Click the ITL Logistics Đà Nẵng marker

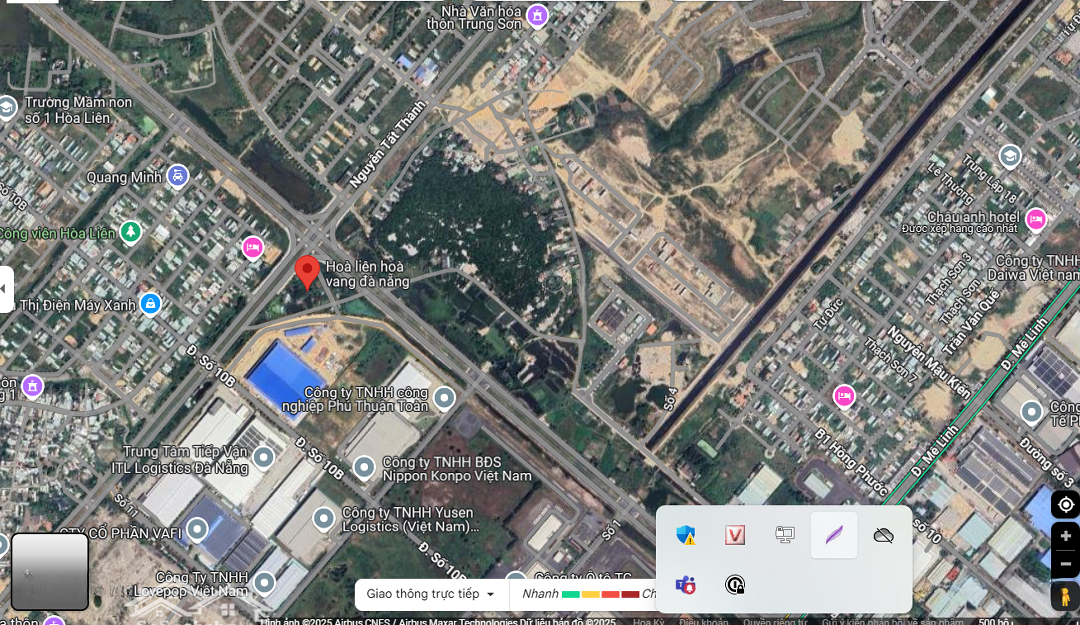click(x=264, y=457)
